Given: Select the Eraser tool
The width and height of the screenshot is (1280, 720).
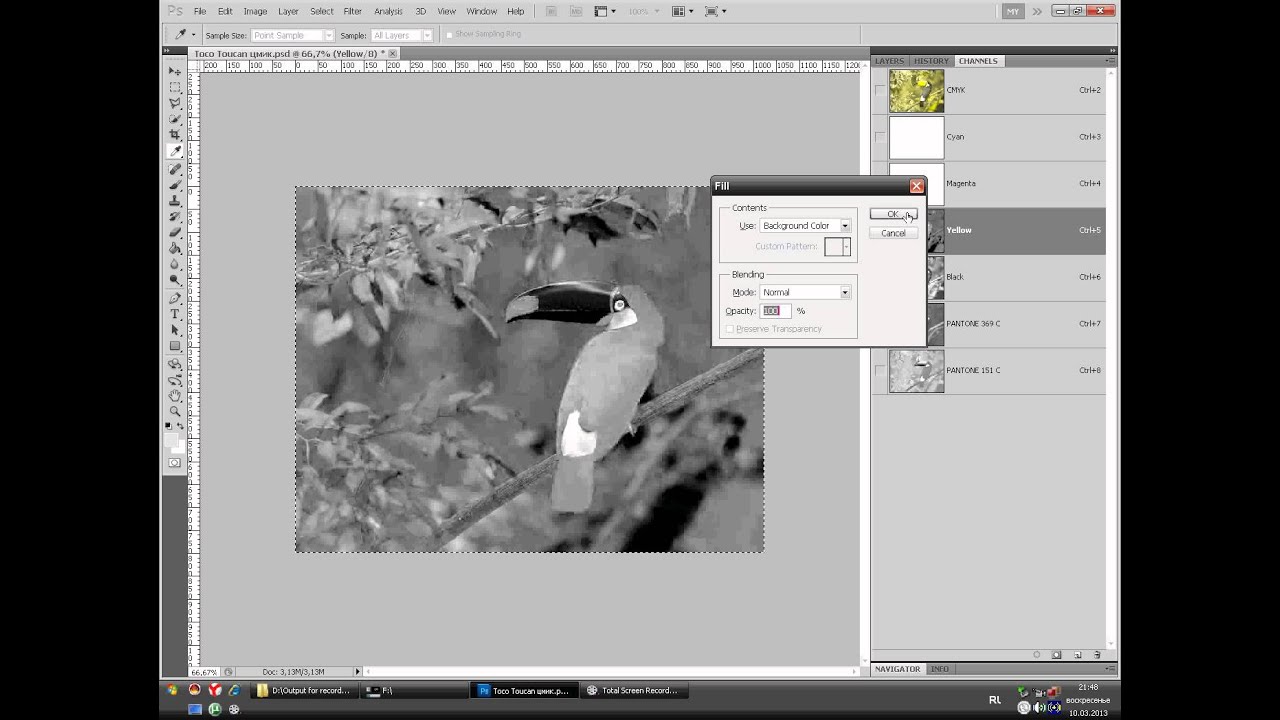Looking at the screenshot, I should [x=175, y=232].
